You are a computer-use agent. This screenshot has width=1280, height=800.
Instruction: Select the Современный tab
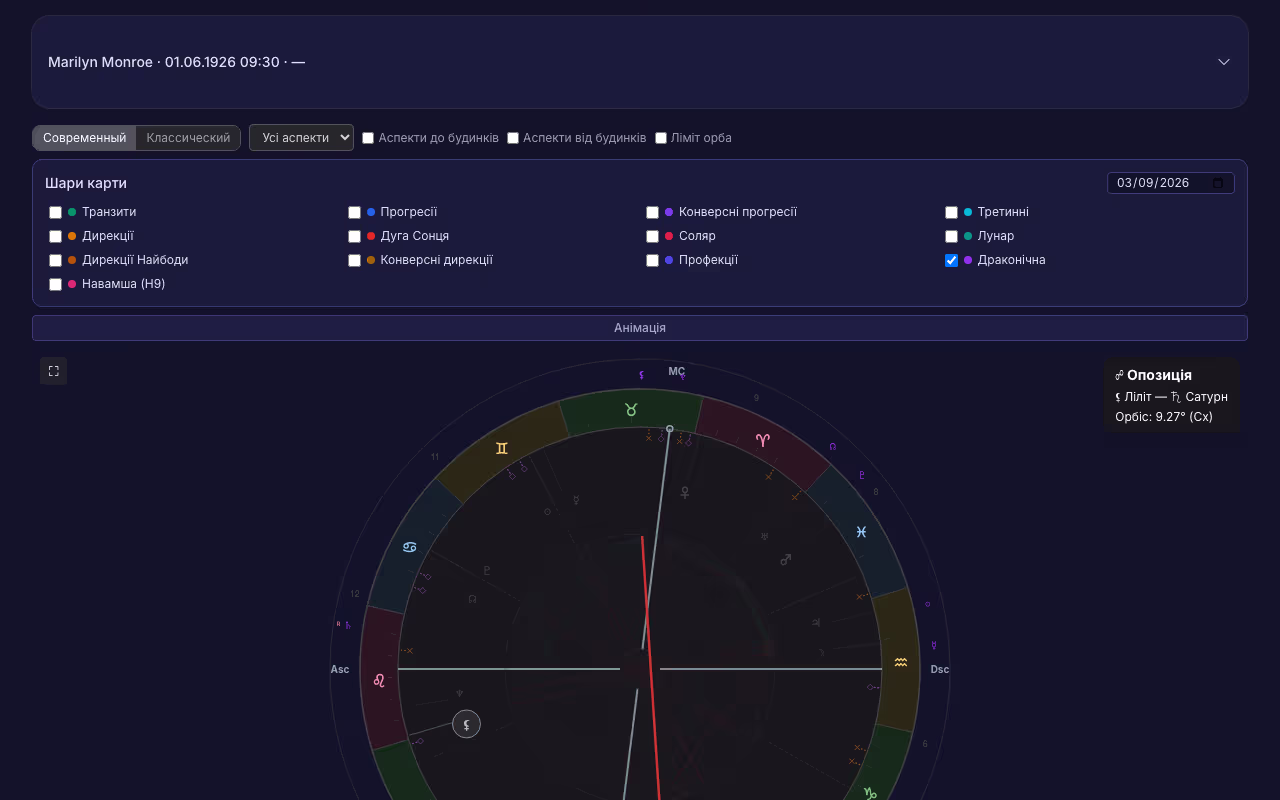coord(85,138)
